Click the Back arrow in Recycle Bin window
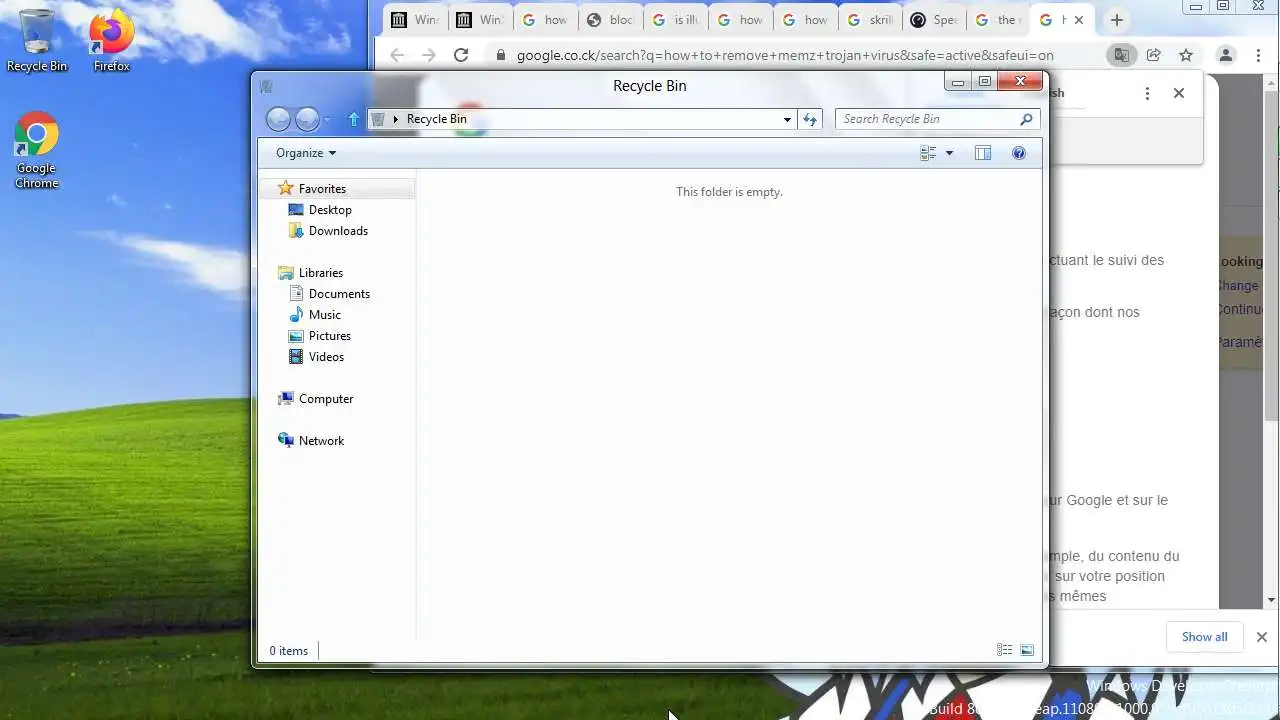This screenshot has width=1280, height=720. (278, 119)
